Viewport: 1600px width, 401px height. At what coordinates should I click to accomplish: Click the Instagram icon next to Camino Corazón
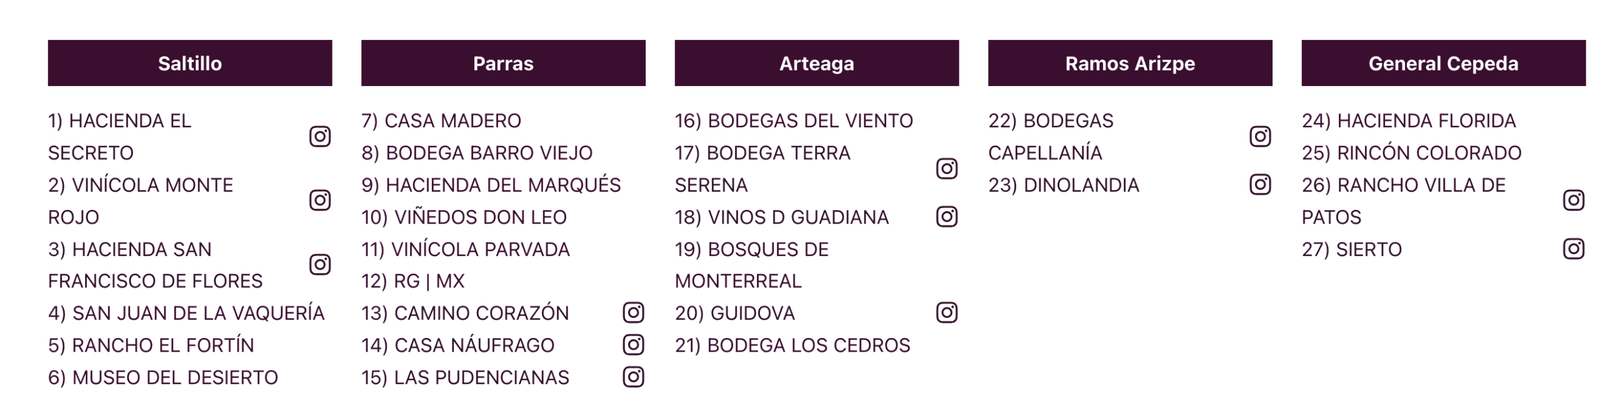click(x=633, y=312)
